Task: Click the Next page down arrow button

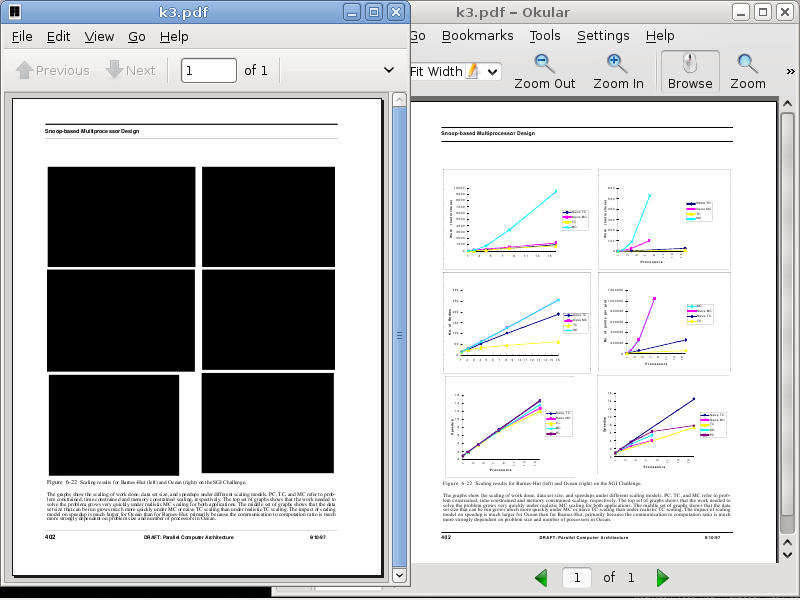Action: coord(131,71)
